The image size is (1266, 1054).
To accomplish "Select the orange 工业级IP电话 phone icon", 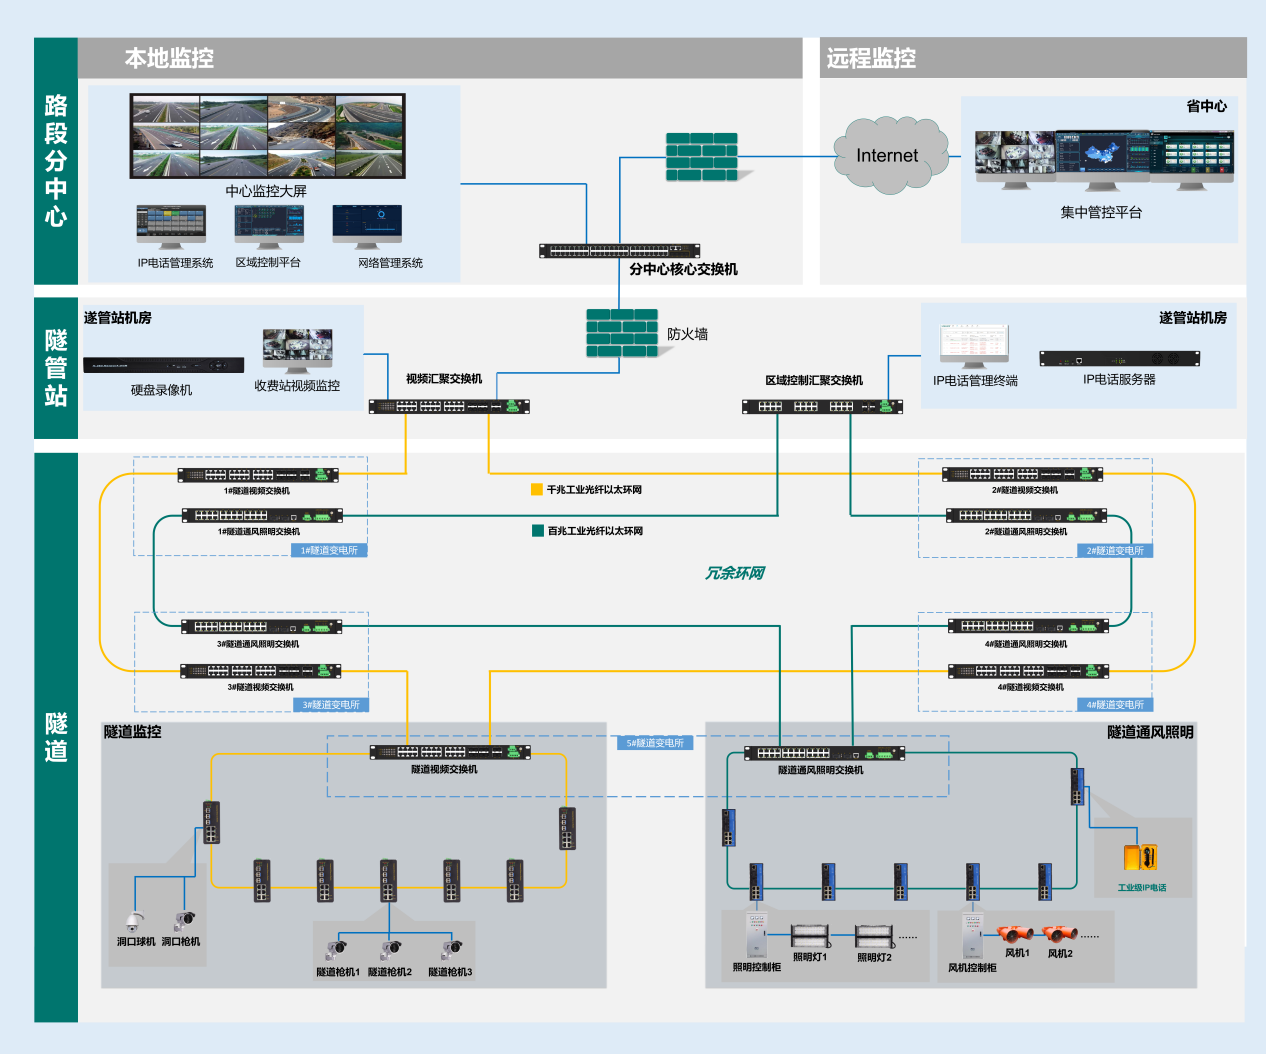I will coord(1140,857).
